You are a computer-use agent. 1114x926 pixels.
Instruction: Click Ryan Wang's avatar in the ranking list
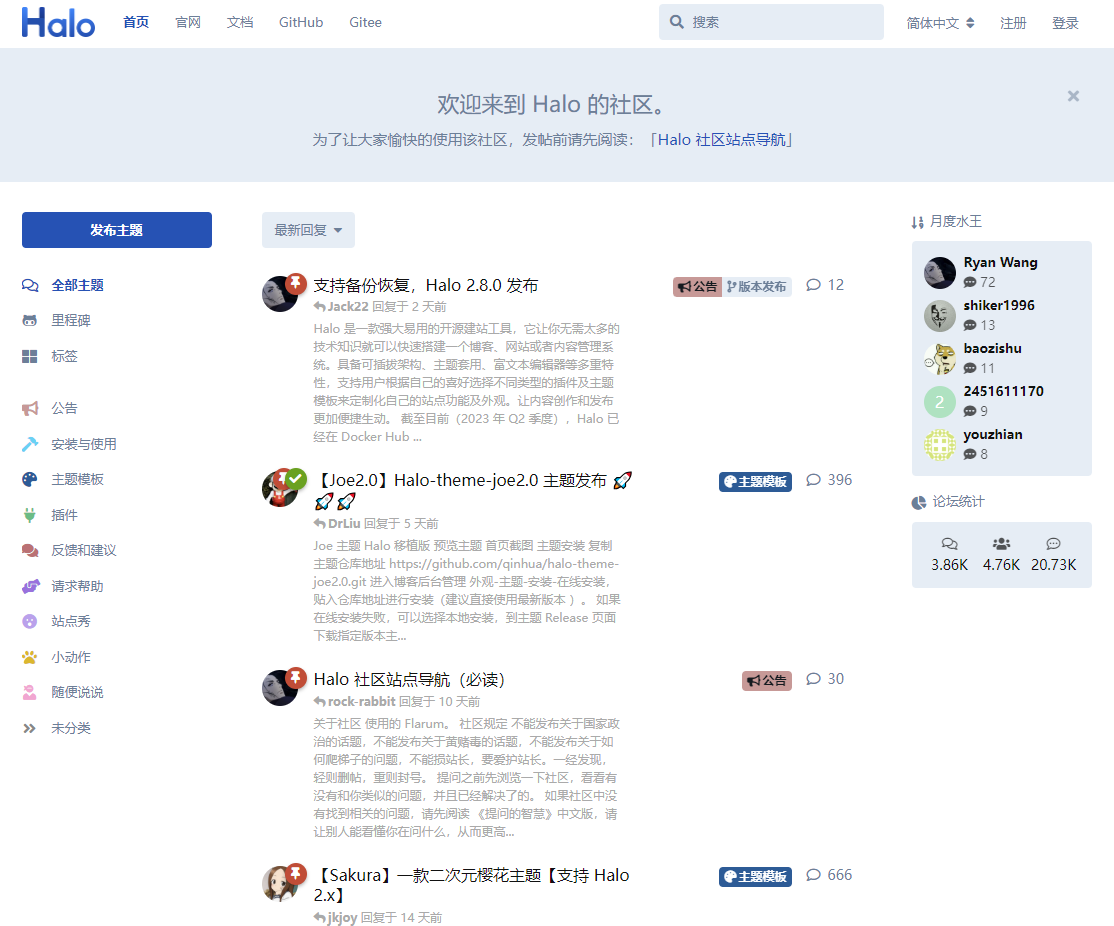click(939, 272)
